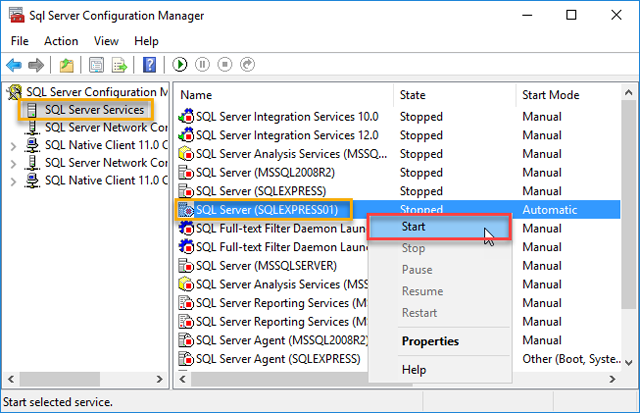The image size is (640, 413).
Task: Select the SQL Server (MSSQLSERVER) row text
Action: (266, 266)
